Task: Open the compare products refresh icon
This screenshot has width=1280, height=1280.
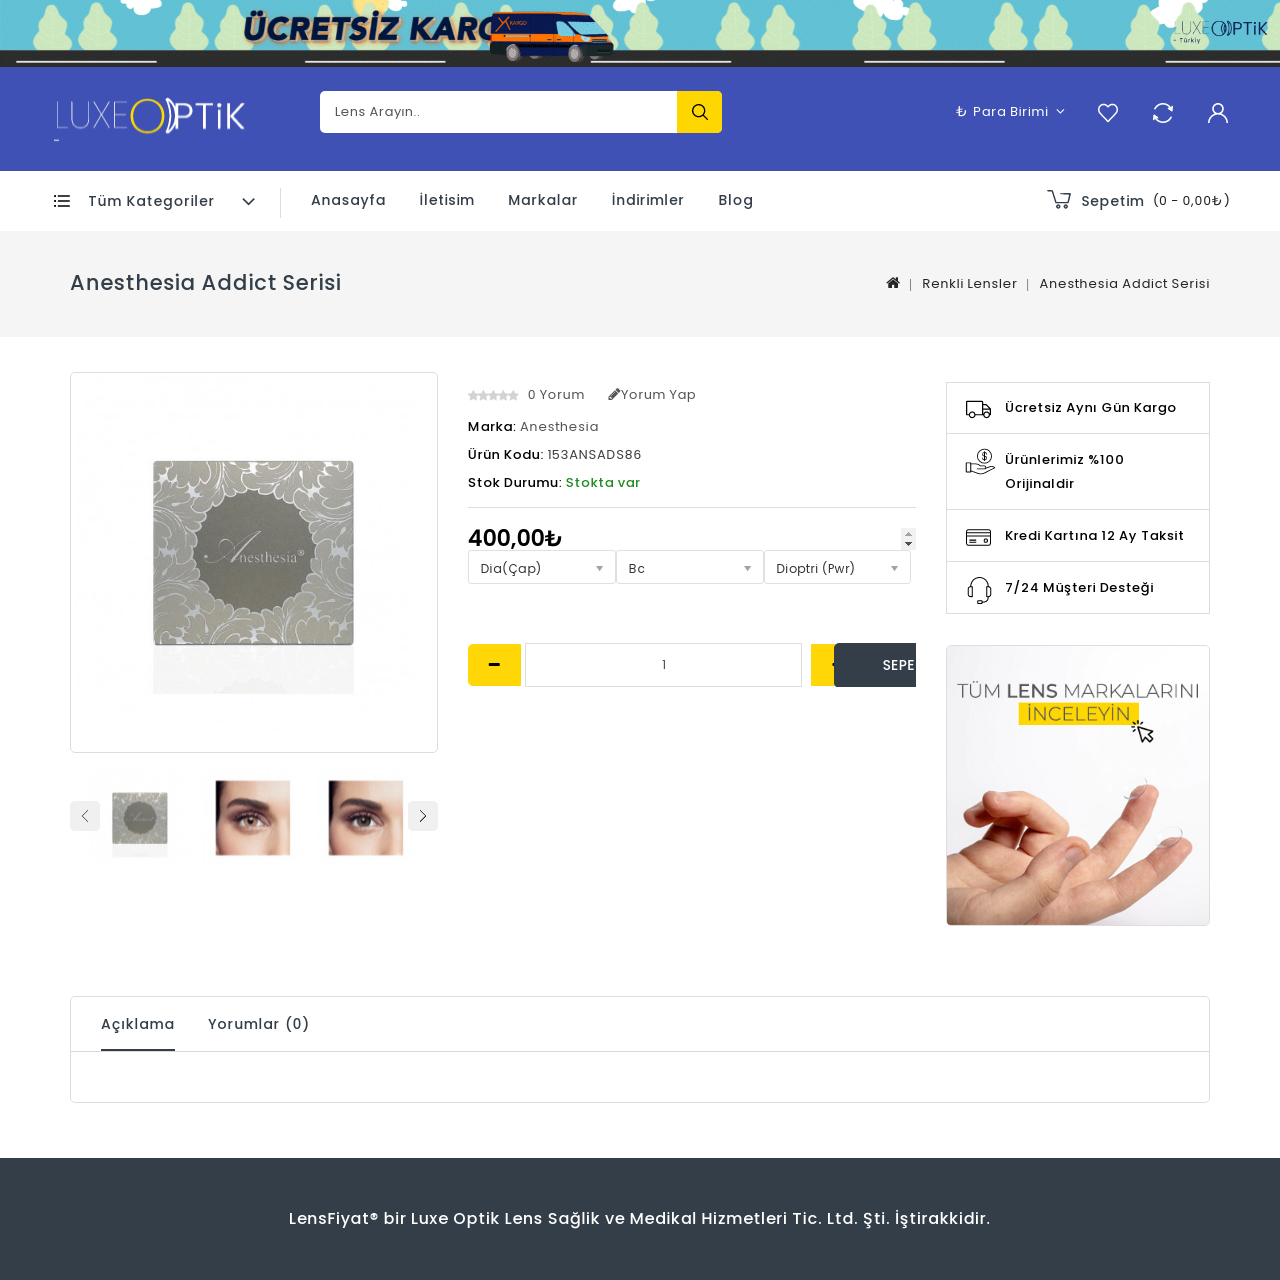Action: (1163, 113)
